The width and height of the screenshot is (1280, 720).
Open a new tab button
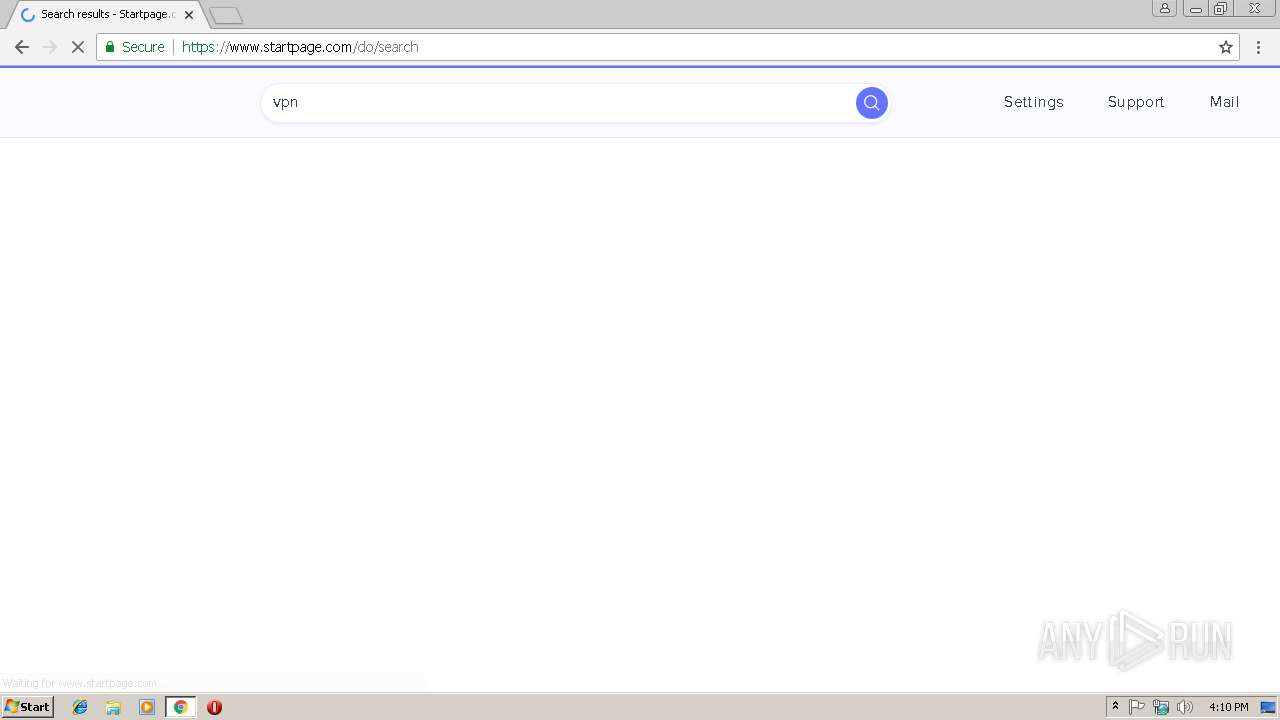tap(226, 15)
